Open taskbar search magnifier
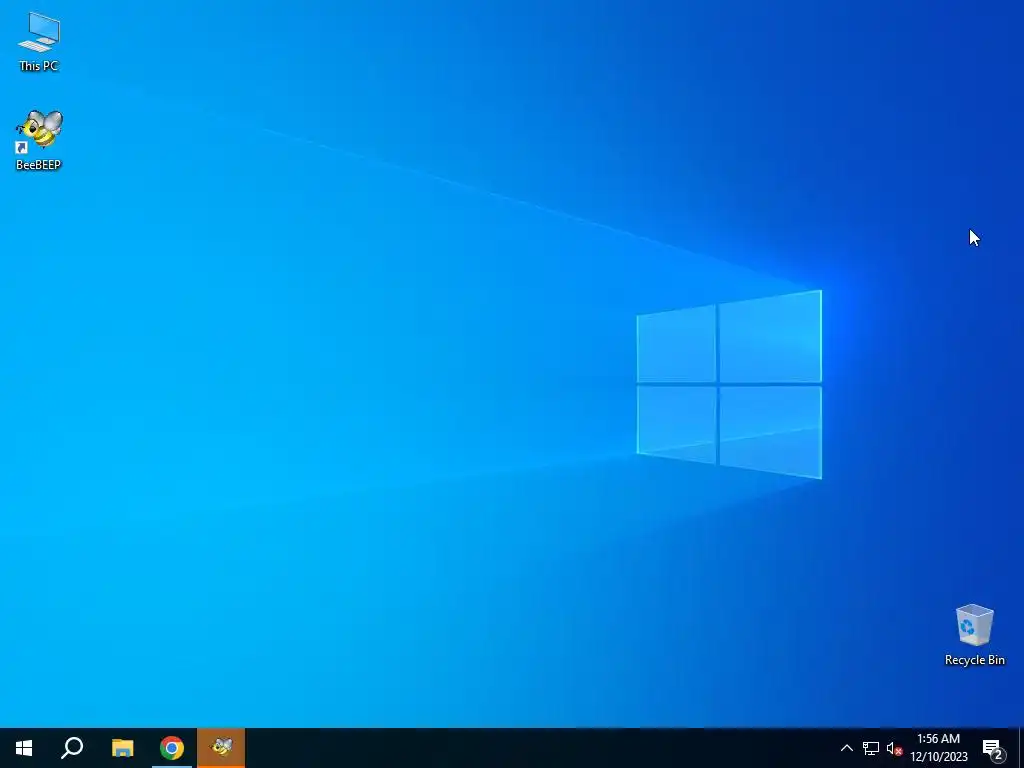Viewport: 1024px width, 768px height. click(72, 748)
